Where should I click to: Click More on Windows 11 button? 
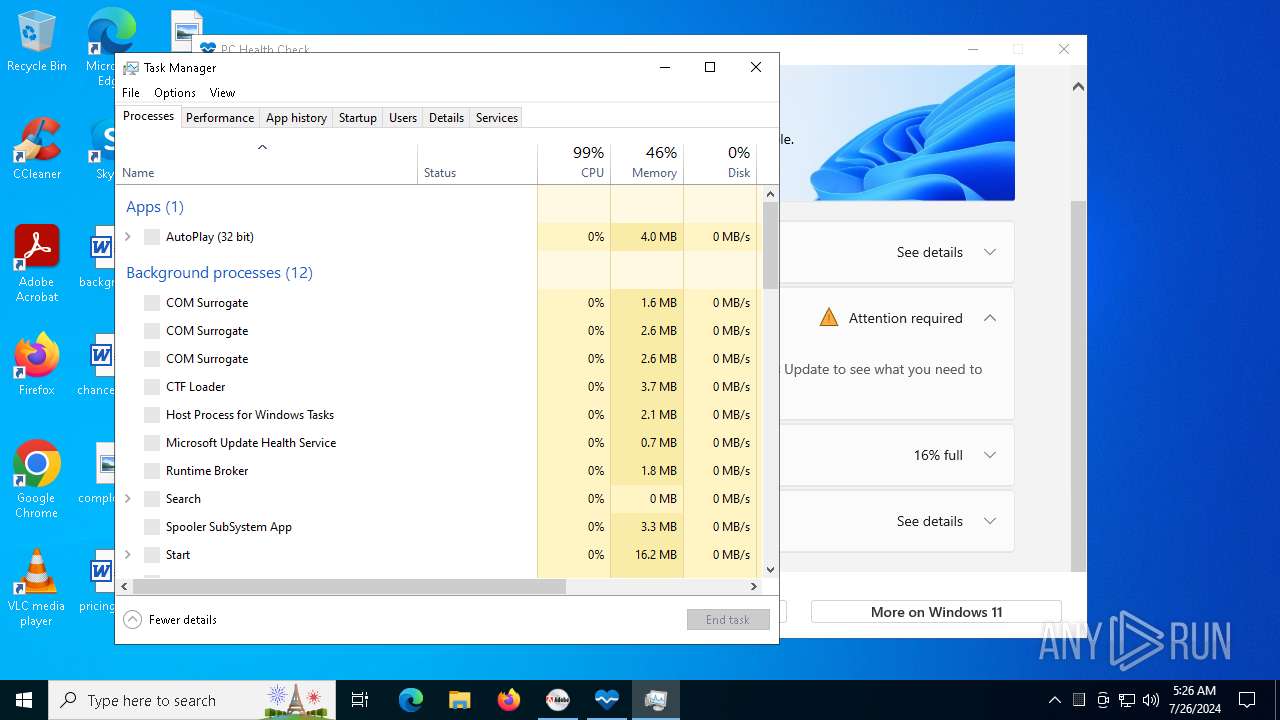pos(936,612)
